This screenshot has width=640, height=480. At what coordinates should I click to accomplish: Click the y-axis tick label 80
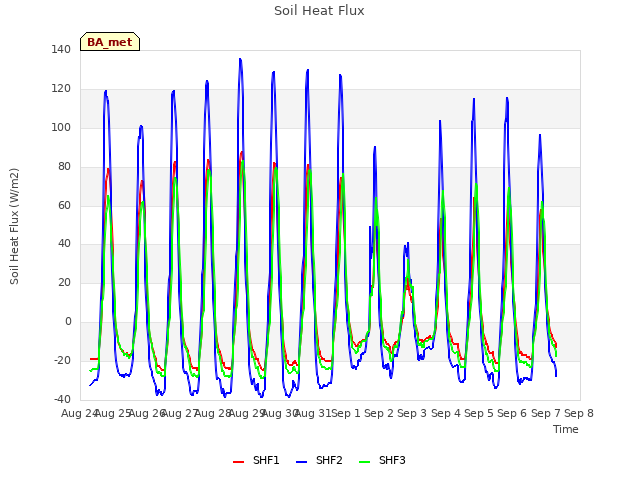point(64,166)
